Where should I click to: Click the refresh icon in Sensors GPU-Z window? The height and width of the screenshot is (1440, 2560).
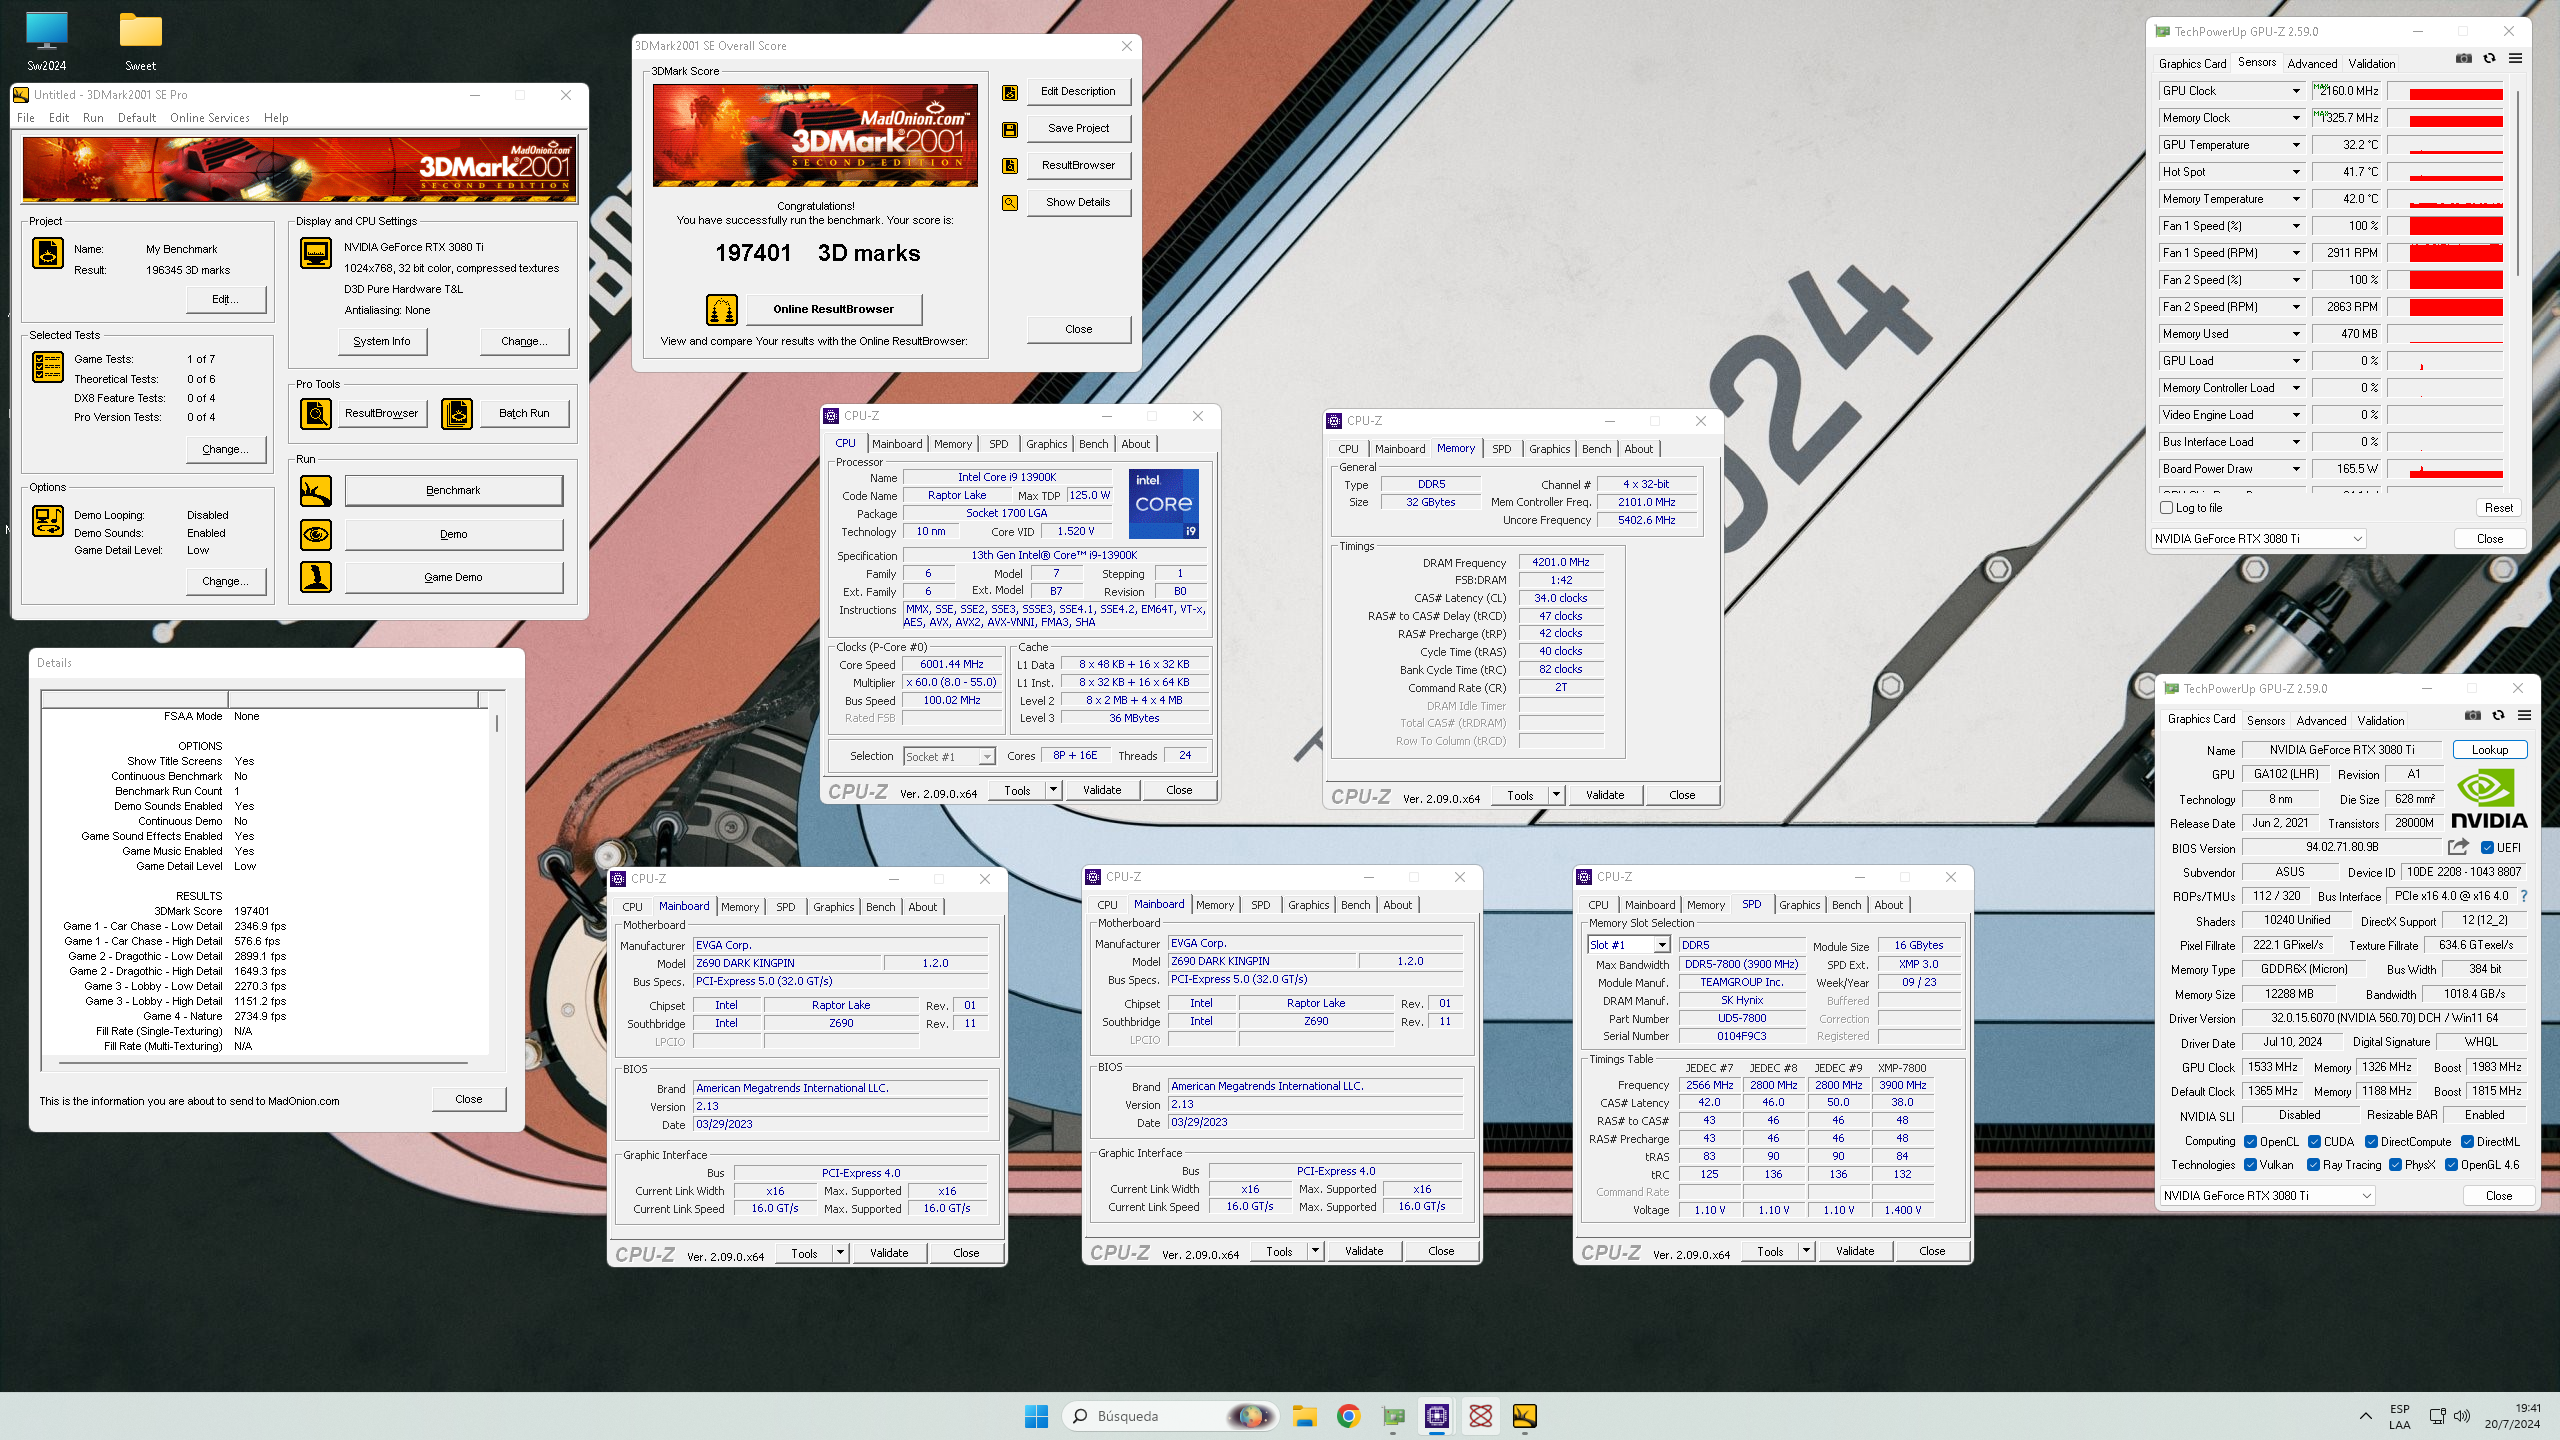click(x=2490, y=59)
